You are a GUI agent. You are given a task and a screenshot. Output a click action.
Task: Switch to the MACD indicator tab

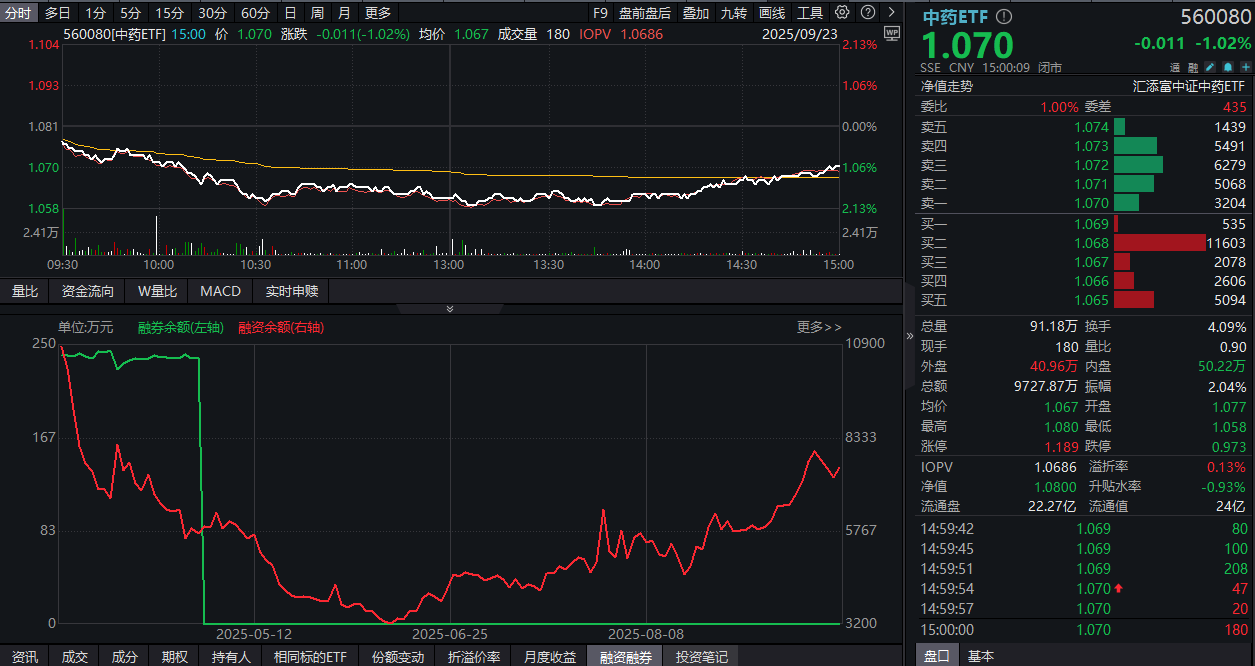pyautogui.click(x=220, y=291)
